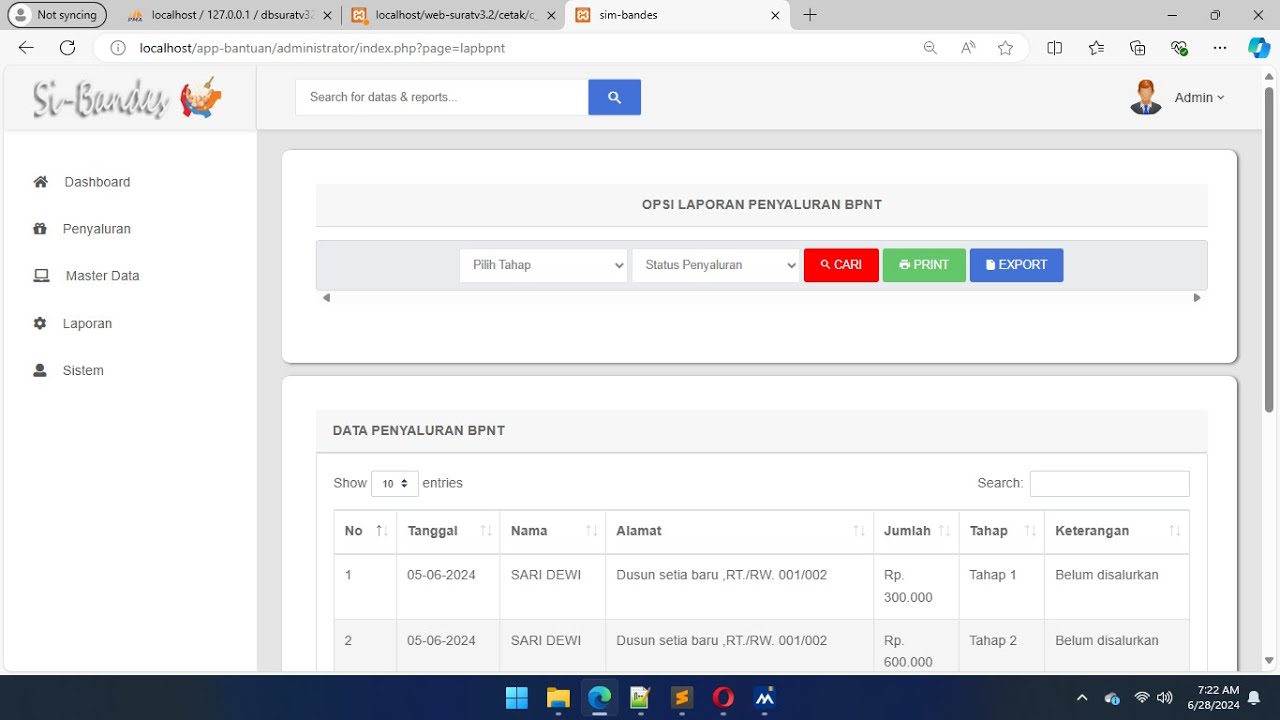
Task: Switch to the localhost phpMyAdmin tab
Action: [x=230, y=15]
